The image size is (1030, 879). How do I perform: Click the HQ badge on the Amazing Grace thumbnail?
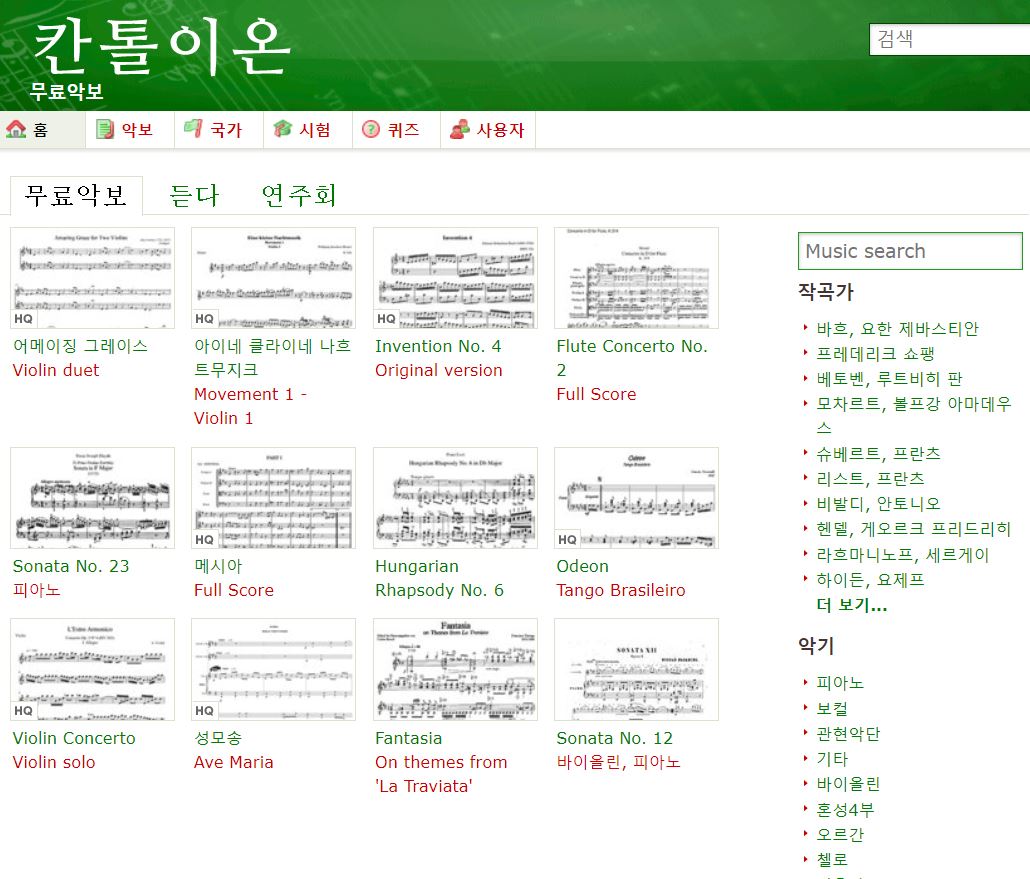22,320
